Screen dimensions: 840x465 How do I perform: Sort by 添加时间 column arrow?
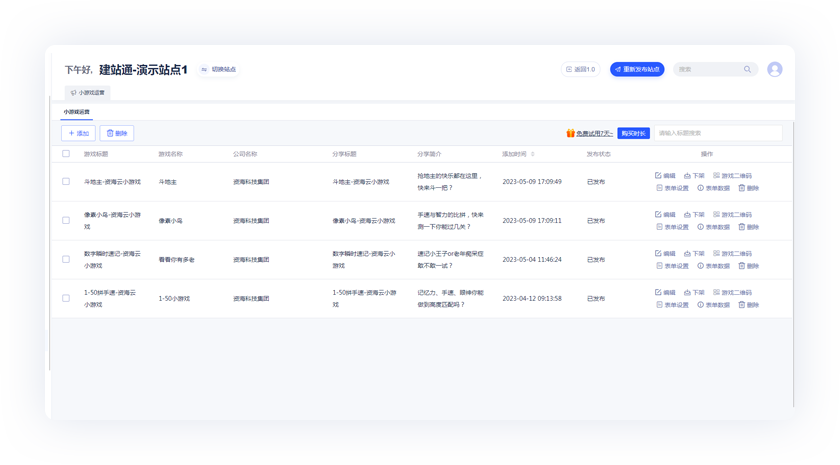(x=532, y=154)
